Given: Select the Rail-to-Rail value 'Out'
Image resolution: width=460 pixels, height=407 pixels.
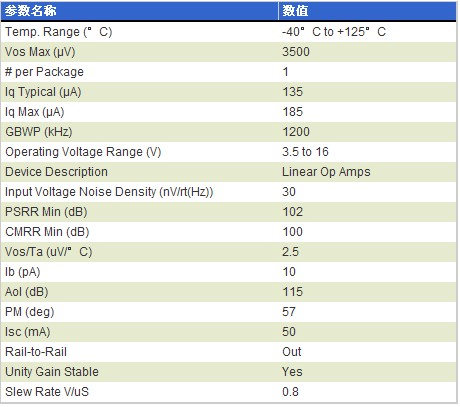Looking at the screenshot, I should [x=292, y=352].
